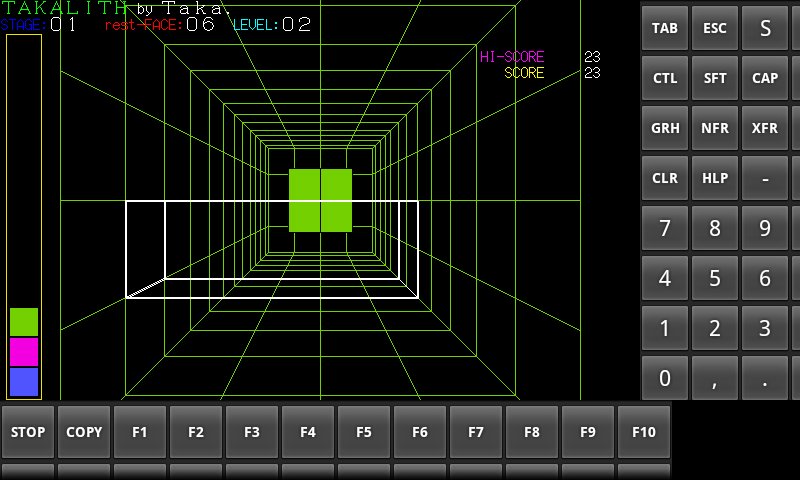The height and width of the screenshot is (480, 800).
Task: Tap numpad key 9
Action: [x=764, y=228]
